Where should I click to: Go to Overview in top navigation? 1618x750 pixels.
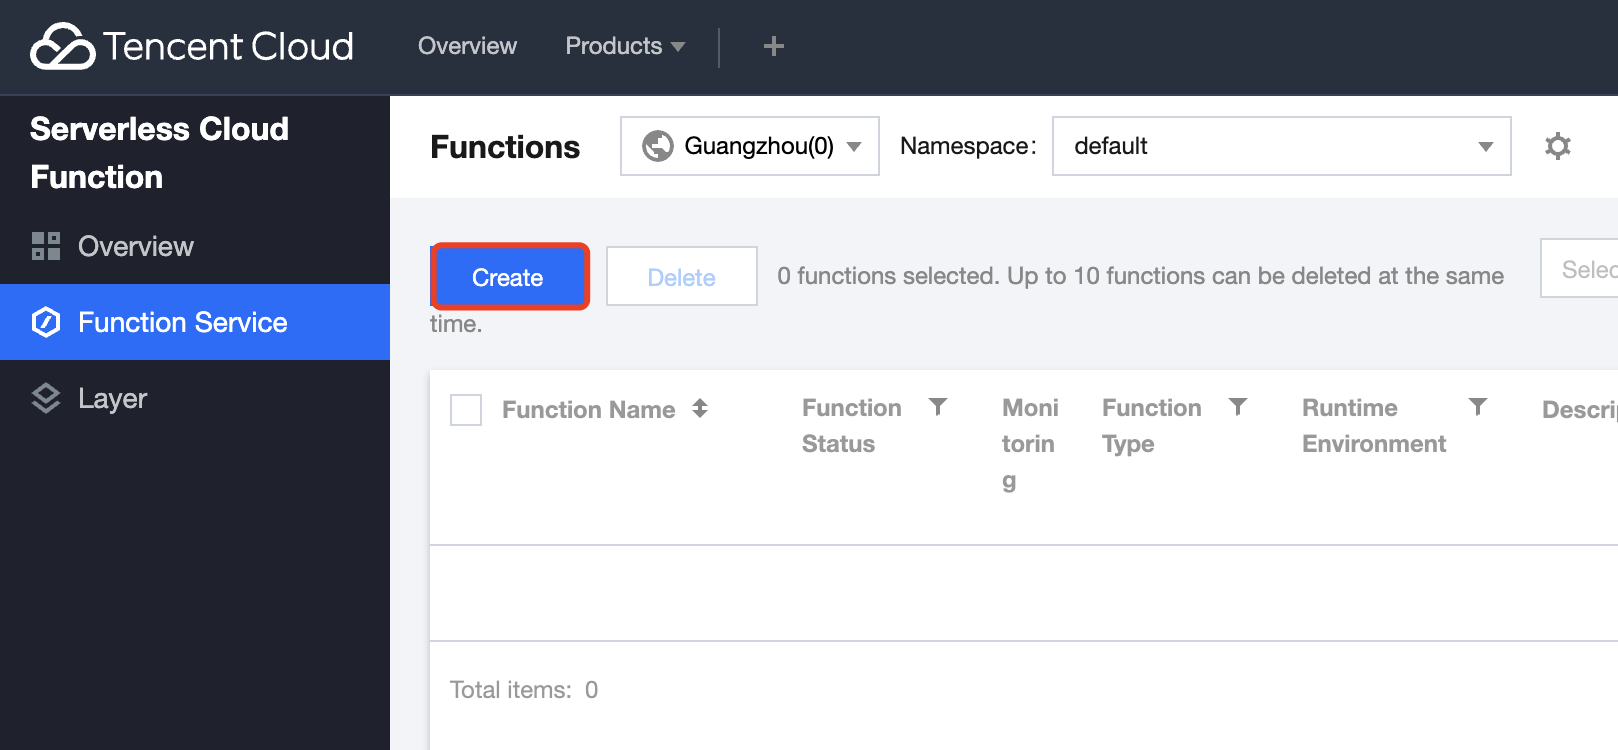[x=467, y=46]
